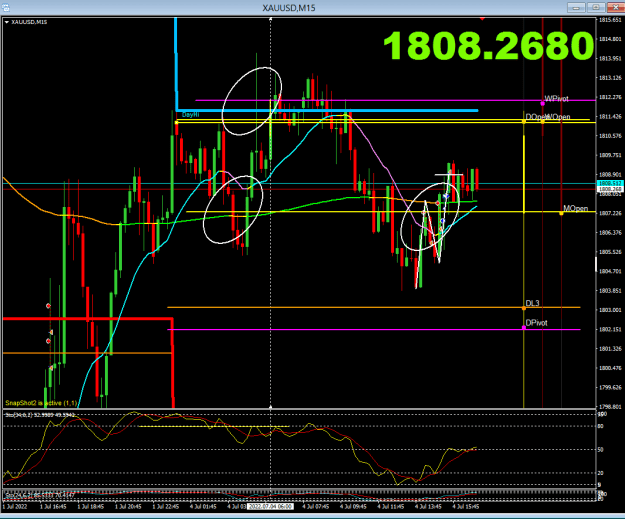625x519 pixels.
Task: Click the 1815.651 price scale value
Action: pyautogui.click(x=610, y=20)
